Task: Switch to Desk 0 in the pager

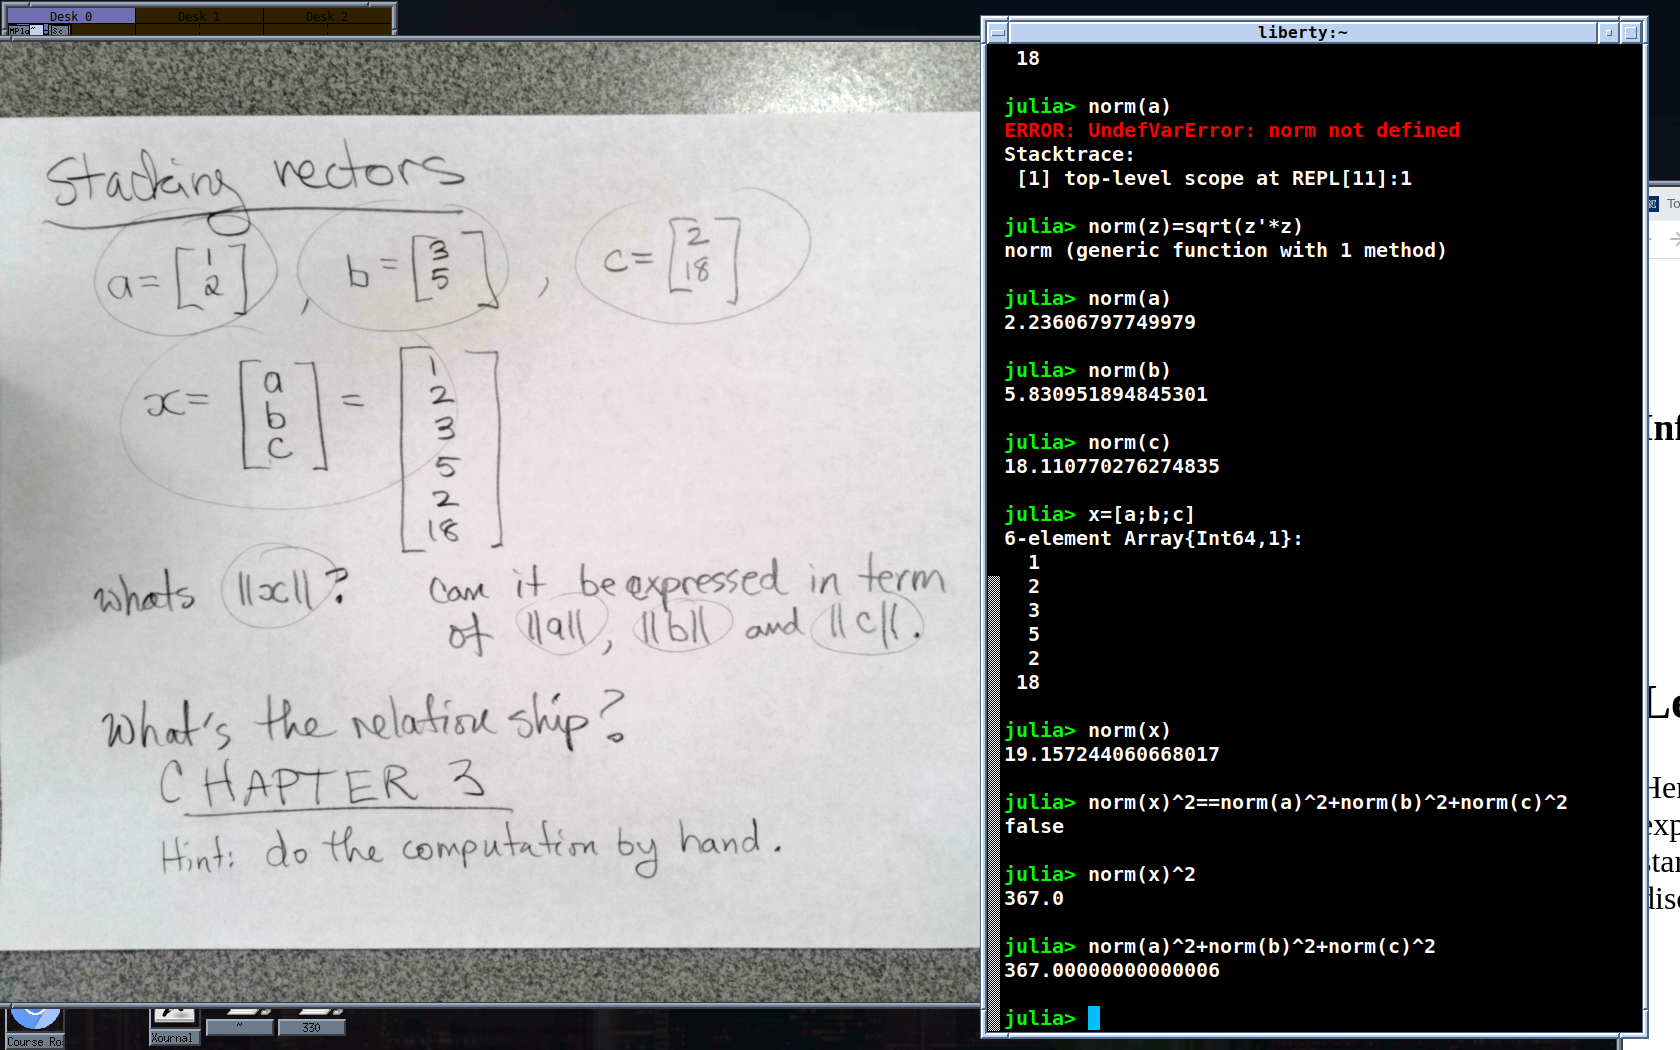Action: tap(70, 16)
